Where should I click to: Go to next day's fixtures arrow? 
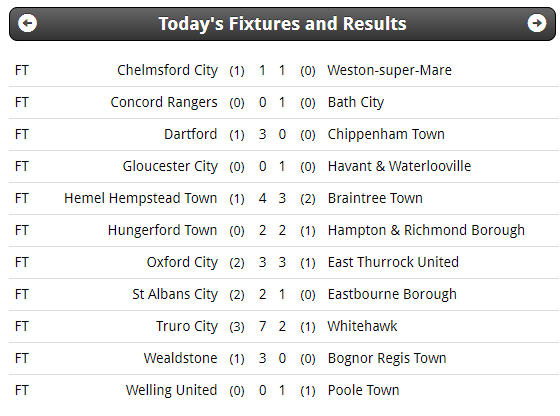(537, 24)
